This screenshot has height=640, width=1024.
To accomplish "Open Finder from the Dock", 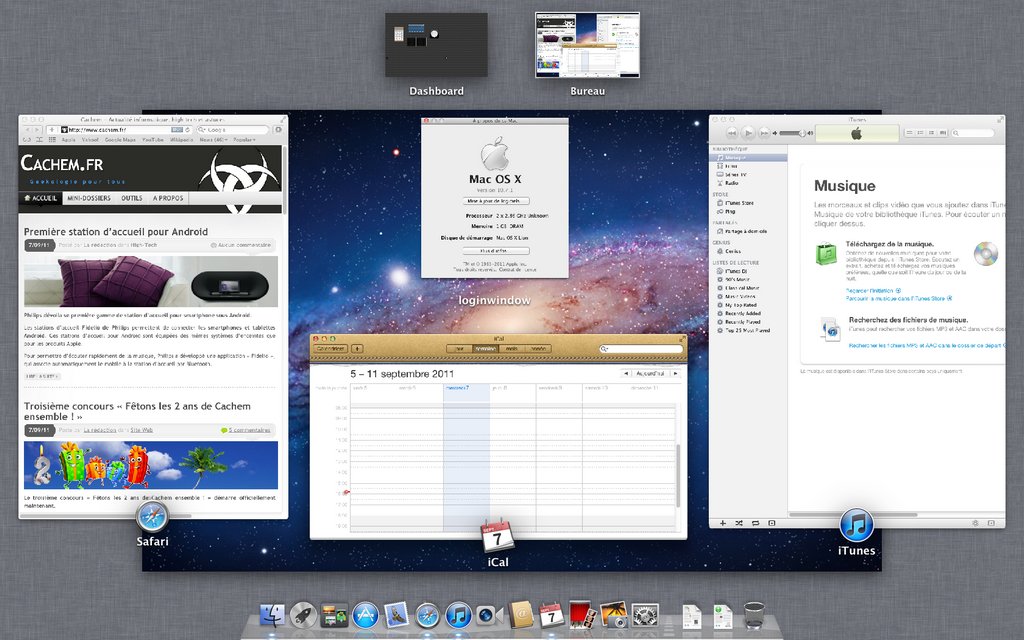I will click(x=272, y=615).
